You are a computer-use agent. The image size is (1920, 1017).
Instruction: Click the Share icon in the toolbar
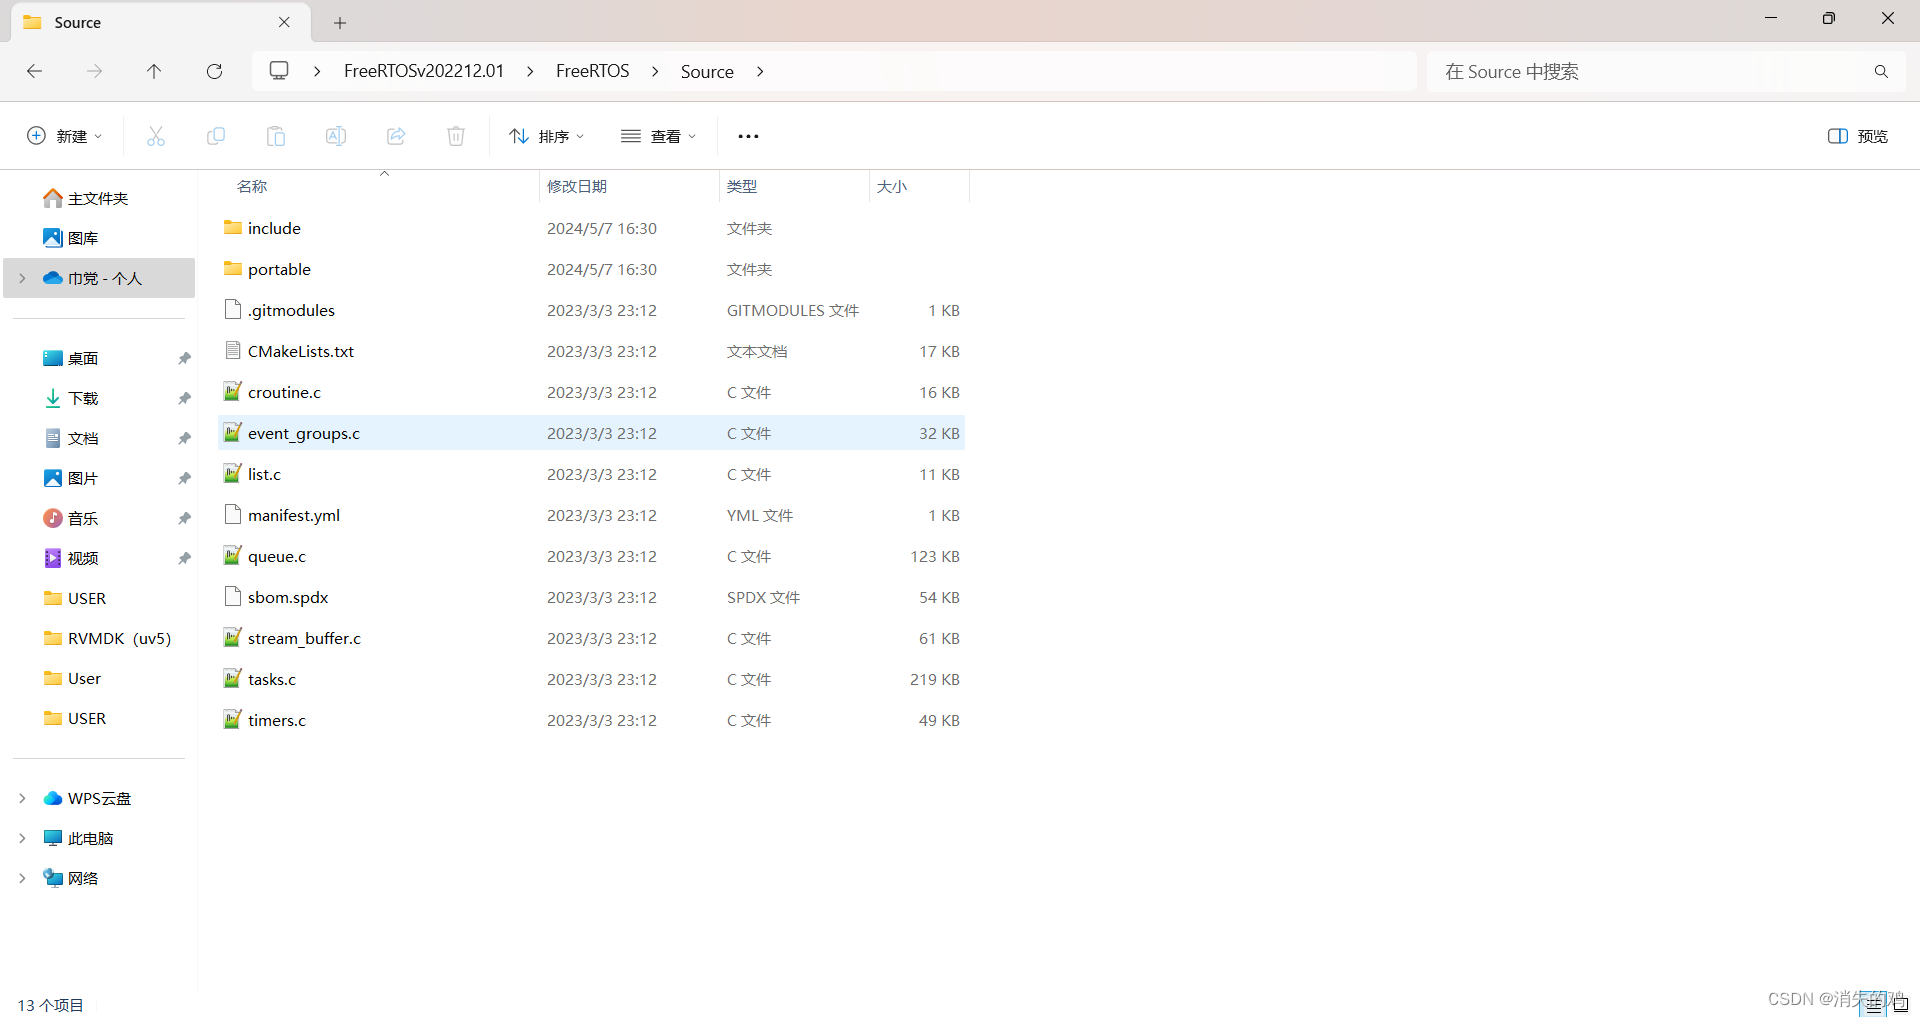tap(396, 136)
